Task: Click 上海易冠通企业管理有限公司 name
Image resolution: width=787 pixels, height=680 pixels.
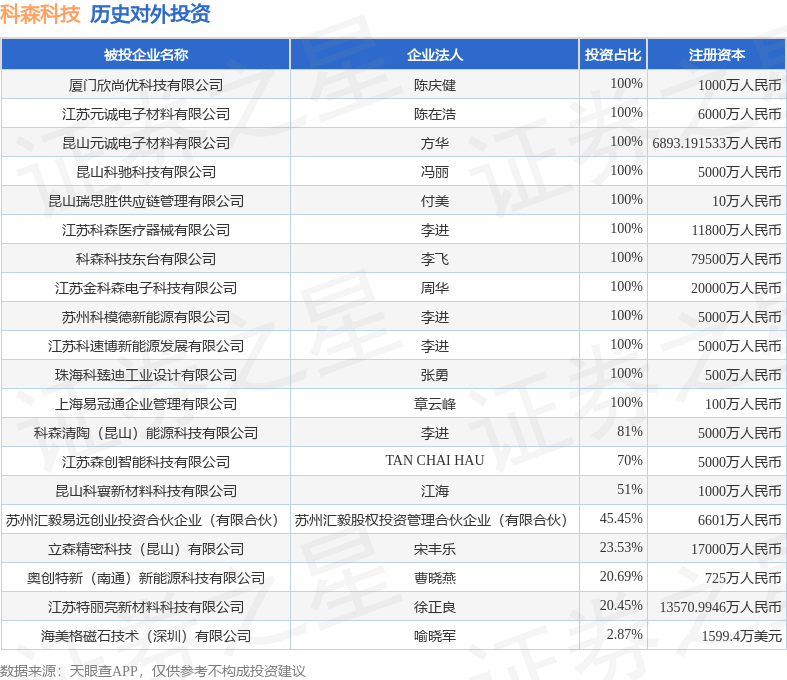Action: (x=146, y=404)
